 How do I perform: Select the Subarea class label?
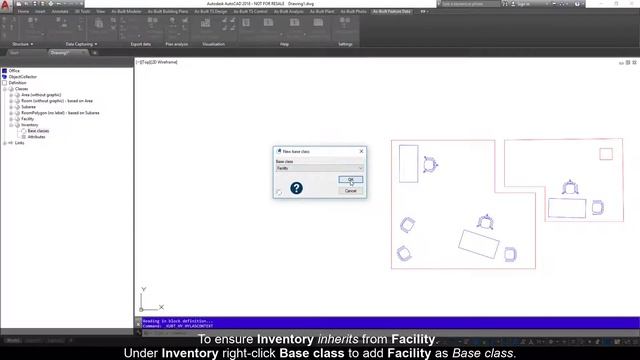pyautogui.click(x=28, y=107)
